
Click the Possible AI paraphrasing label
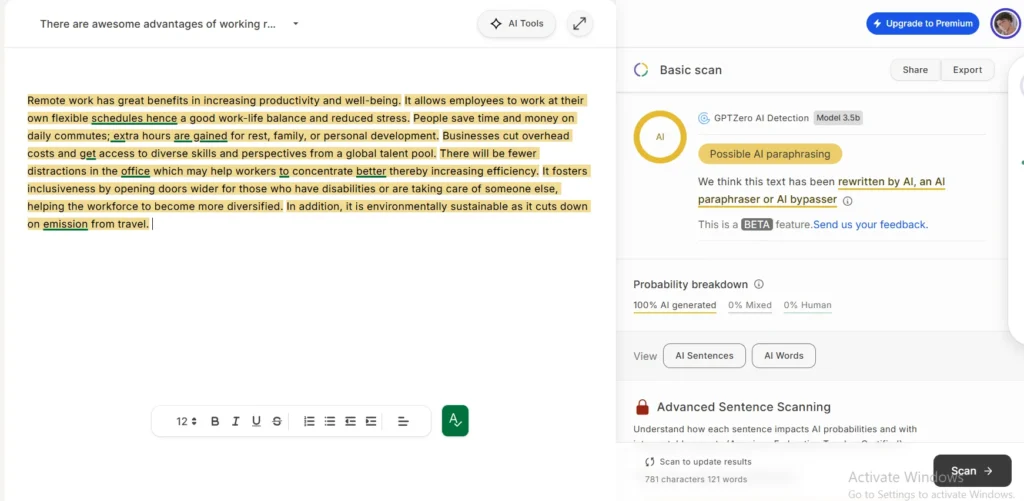770,154
